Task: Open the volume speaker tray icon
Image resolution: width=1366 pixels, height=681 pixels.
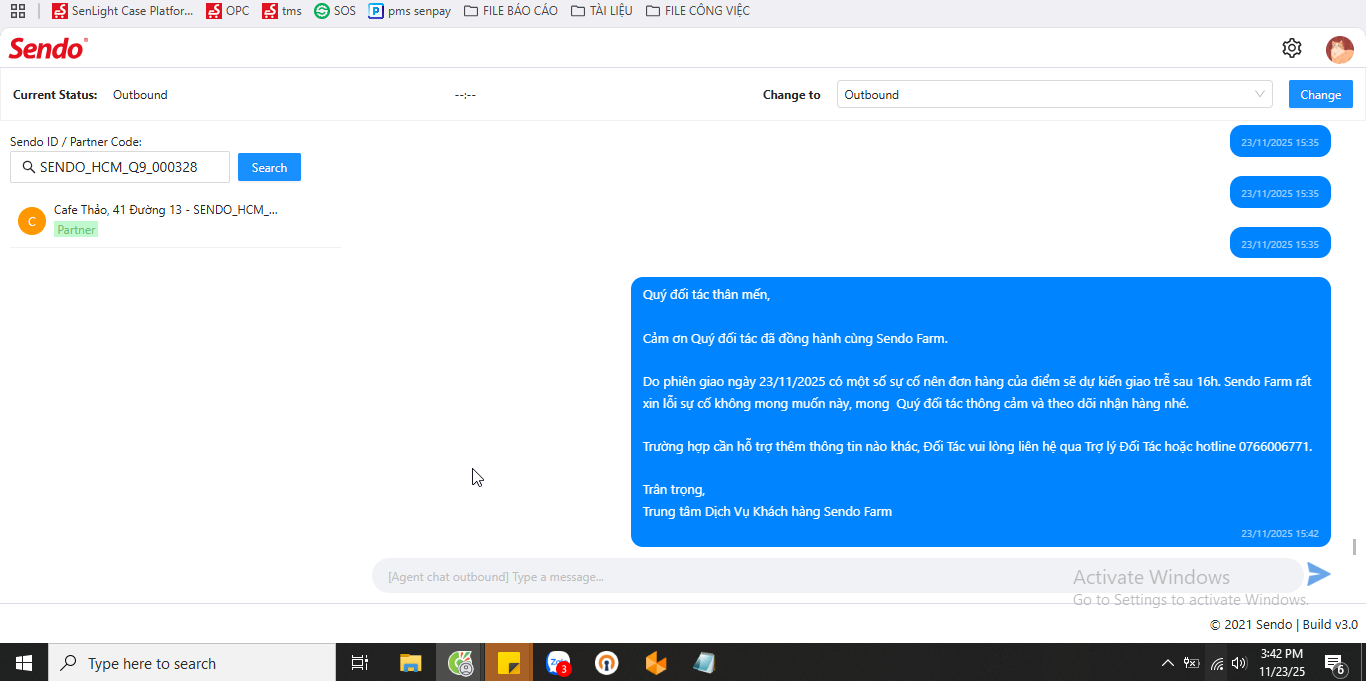Action: click(x=1240, y=662)
